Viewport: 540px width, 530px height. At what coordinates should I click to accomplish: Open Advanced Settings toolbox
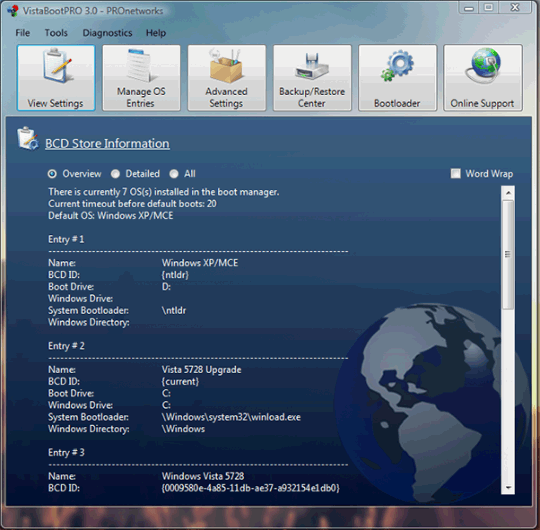point(227,78)
